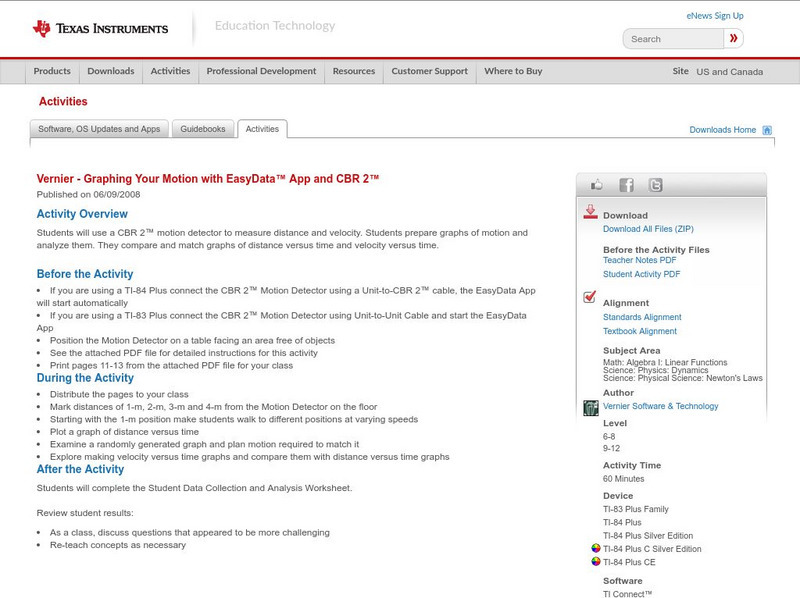Click the During the Activity heading
800x598 pixels.
point(85,378)
